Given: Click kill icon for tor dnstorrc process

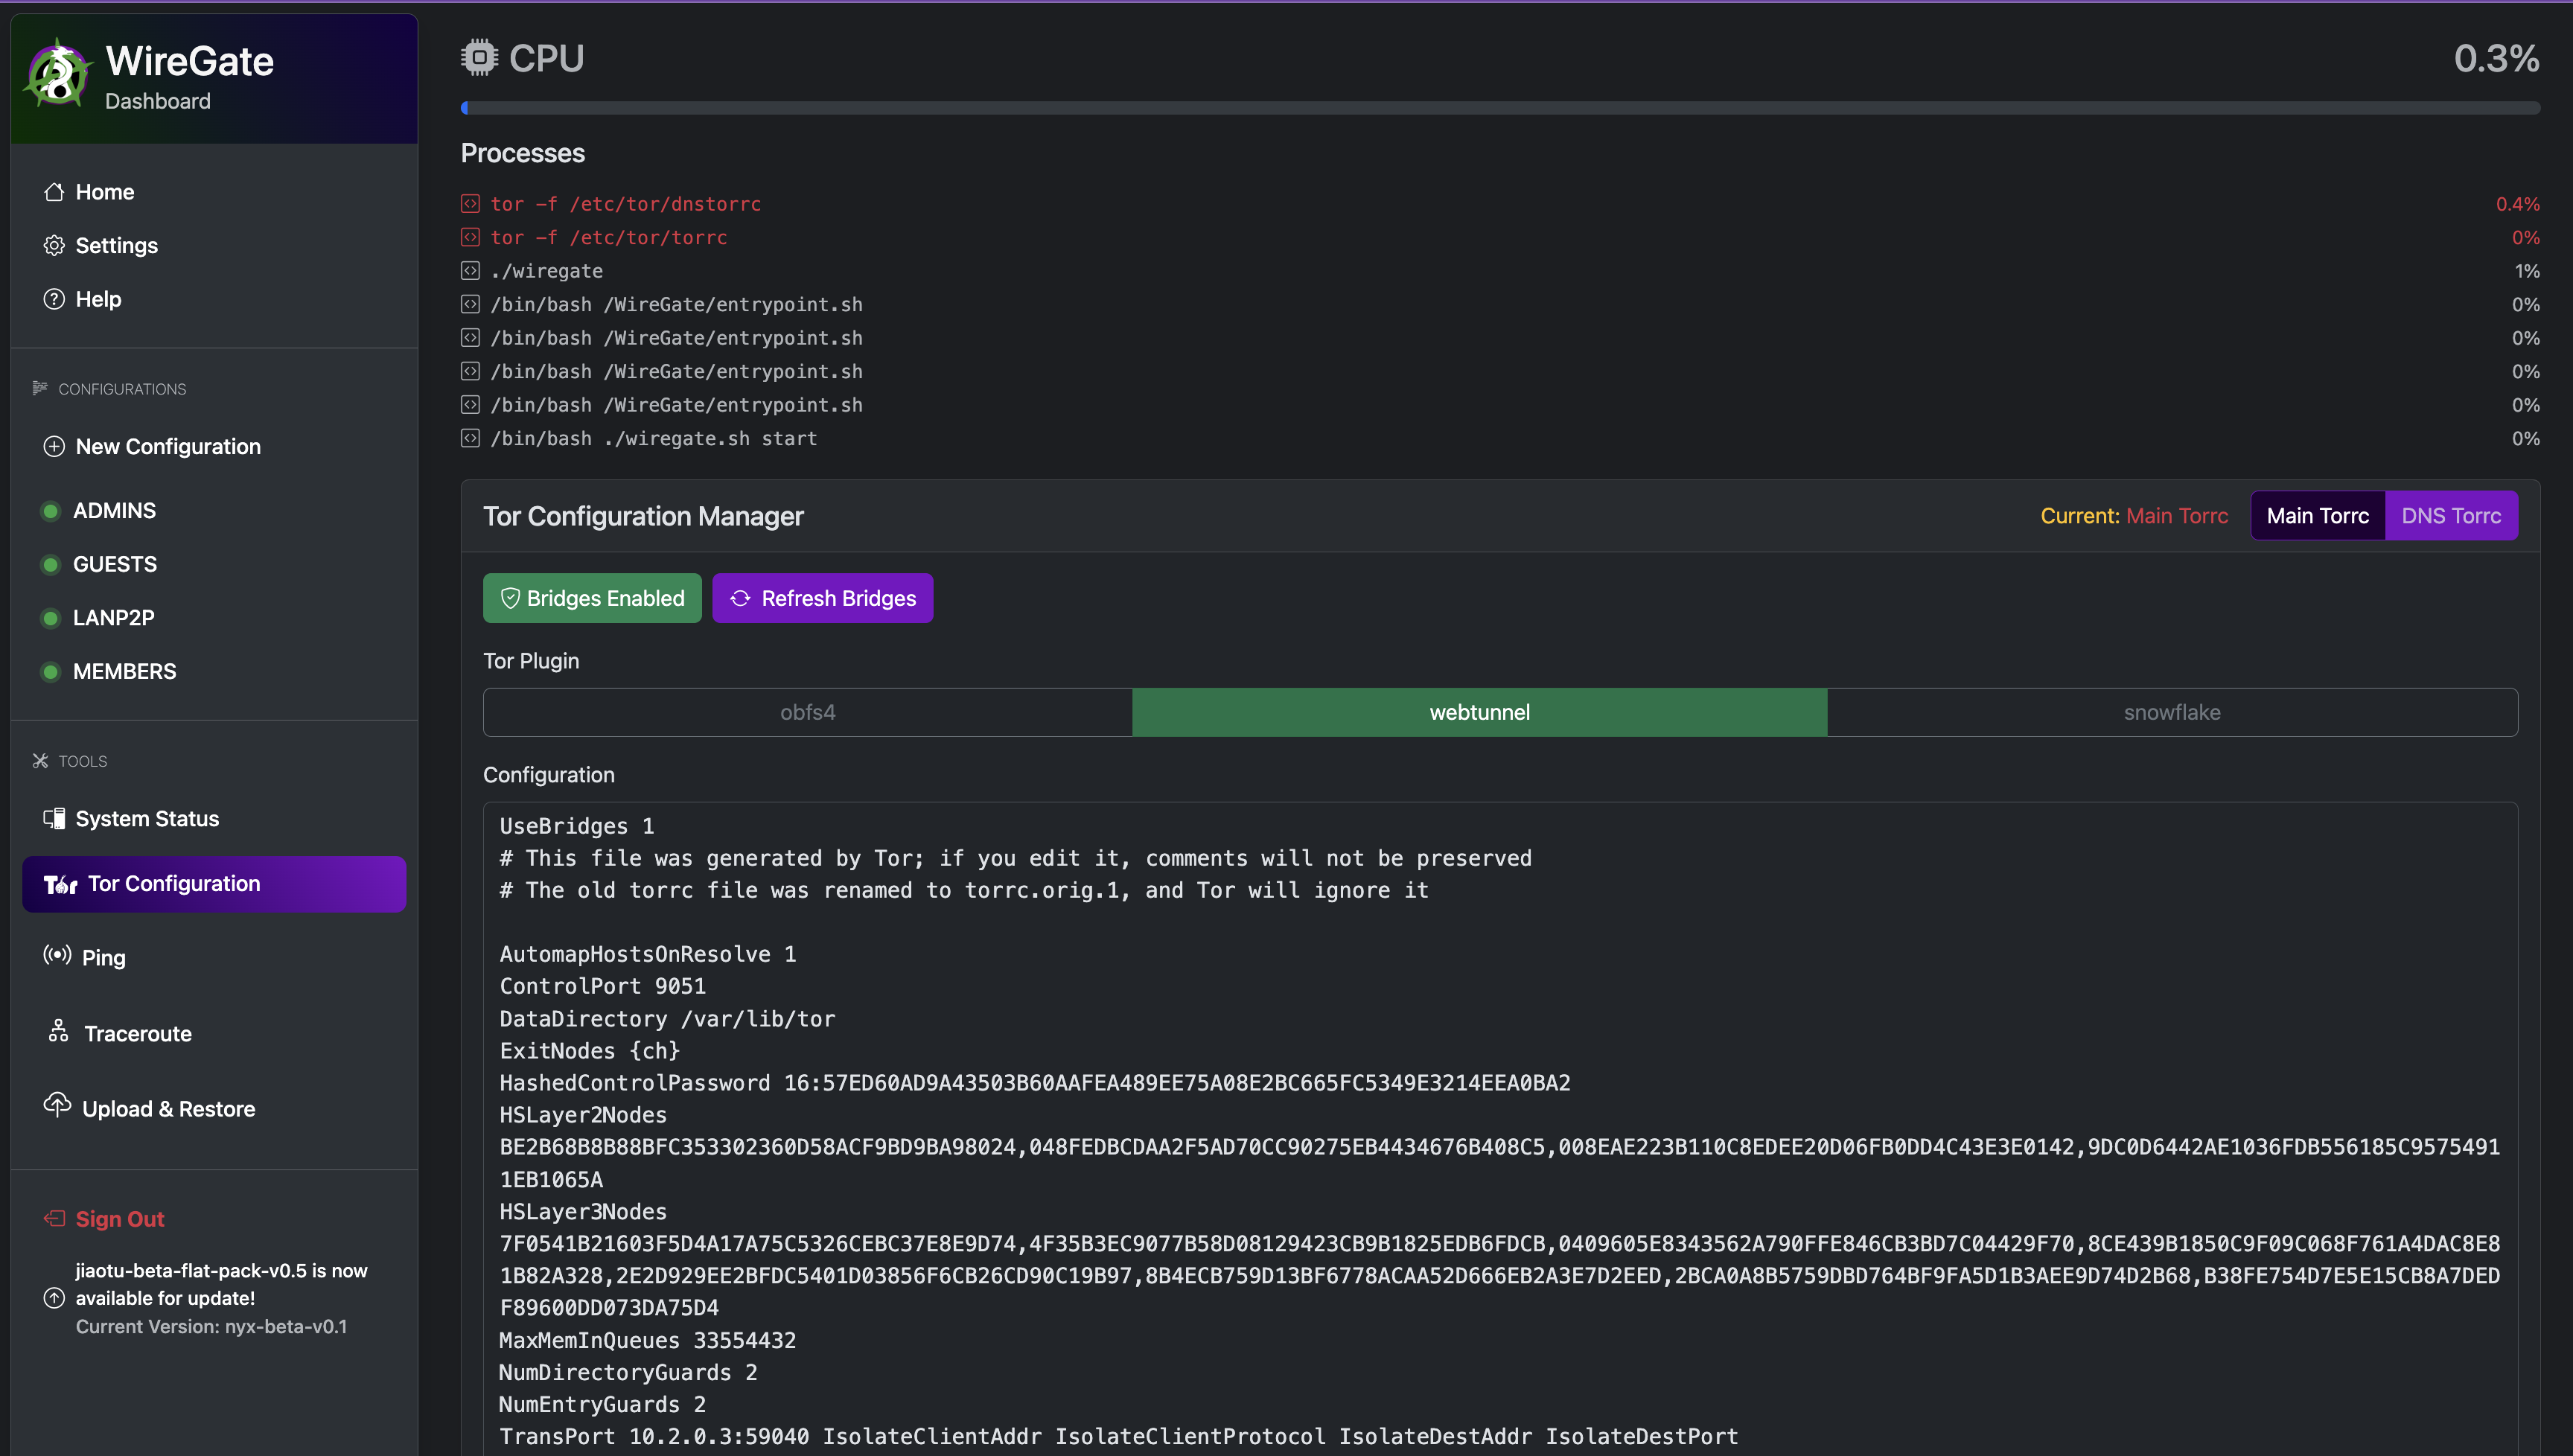Looking at the screenshot, I should pyautogui.click(x=470, y=204).
